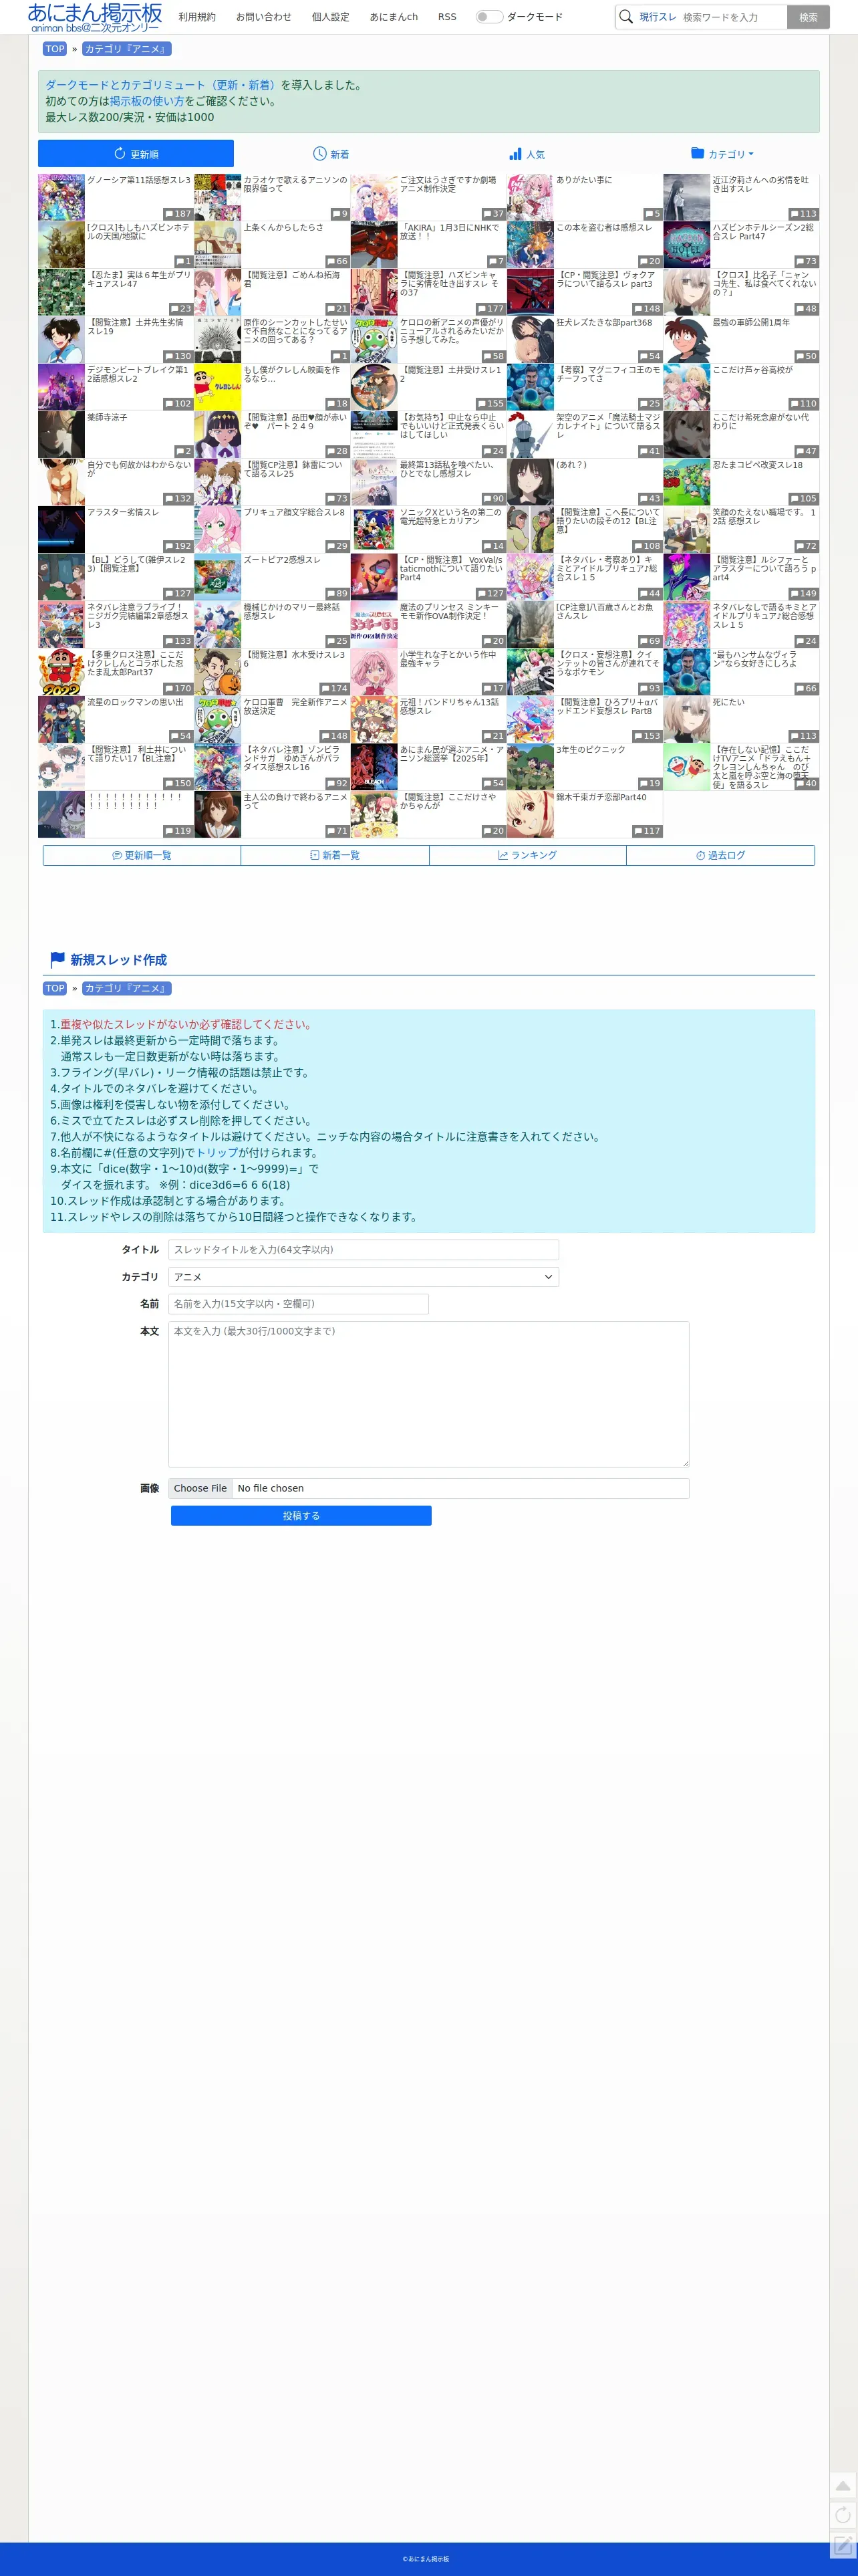The height and width of the screenshot is (2576, 858).
Task: Click the search magnifier icon in header
Action: point(626,17)
